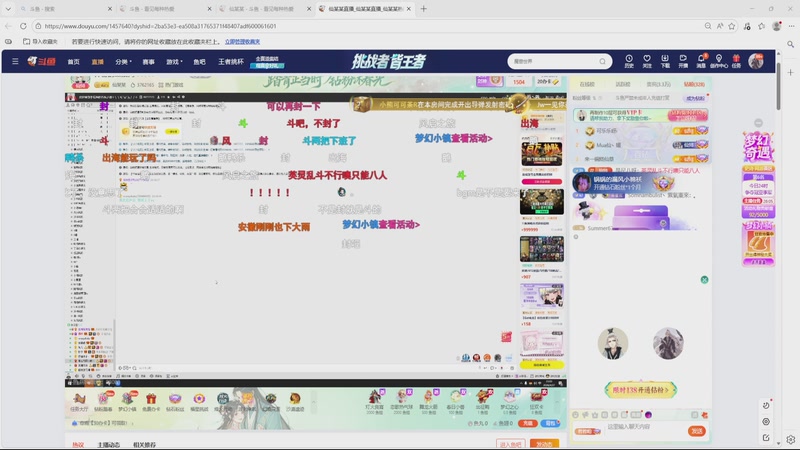Click the browser address bar
This screenshot has width=800, height=450.
pos(367,26)
